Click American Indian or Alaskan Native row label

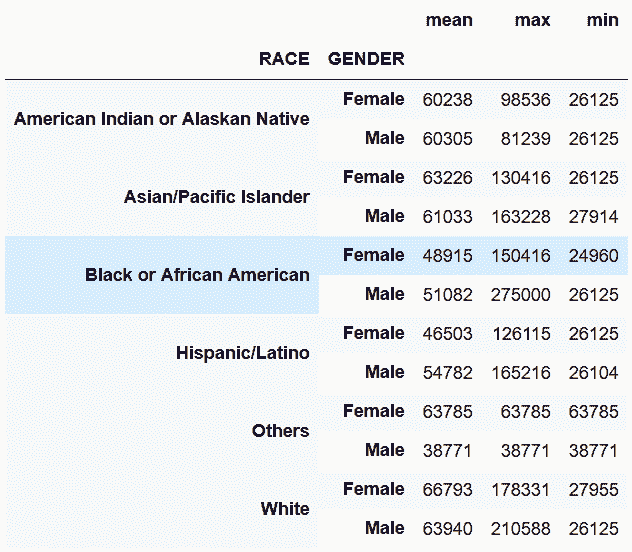[x=162, y=119]
